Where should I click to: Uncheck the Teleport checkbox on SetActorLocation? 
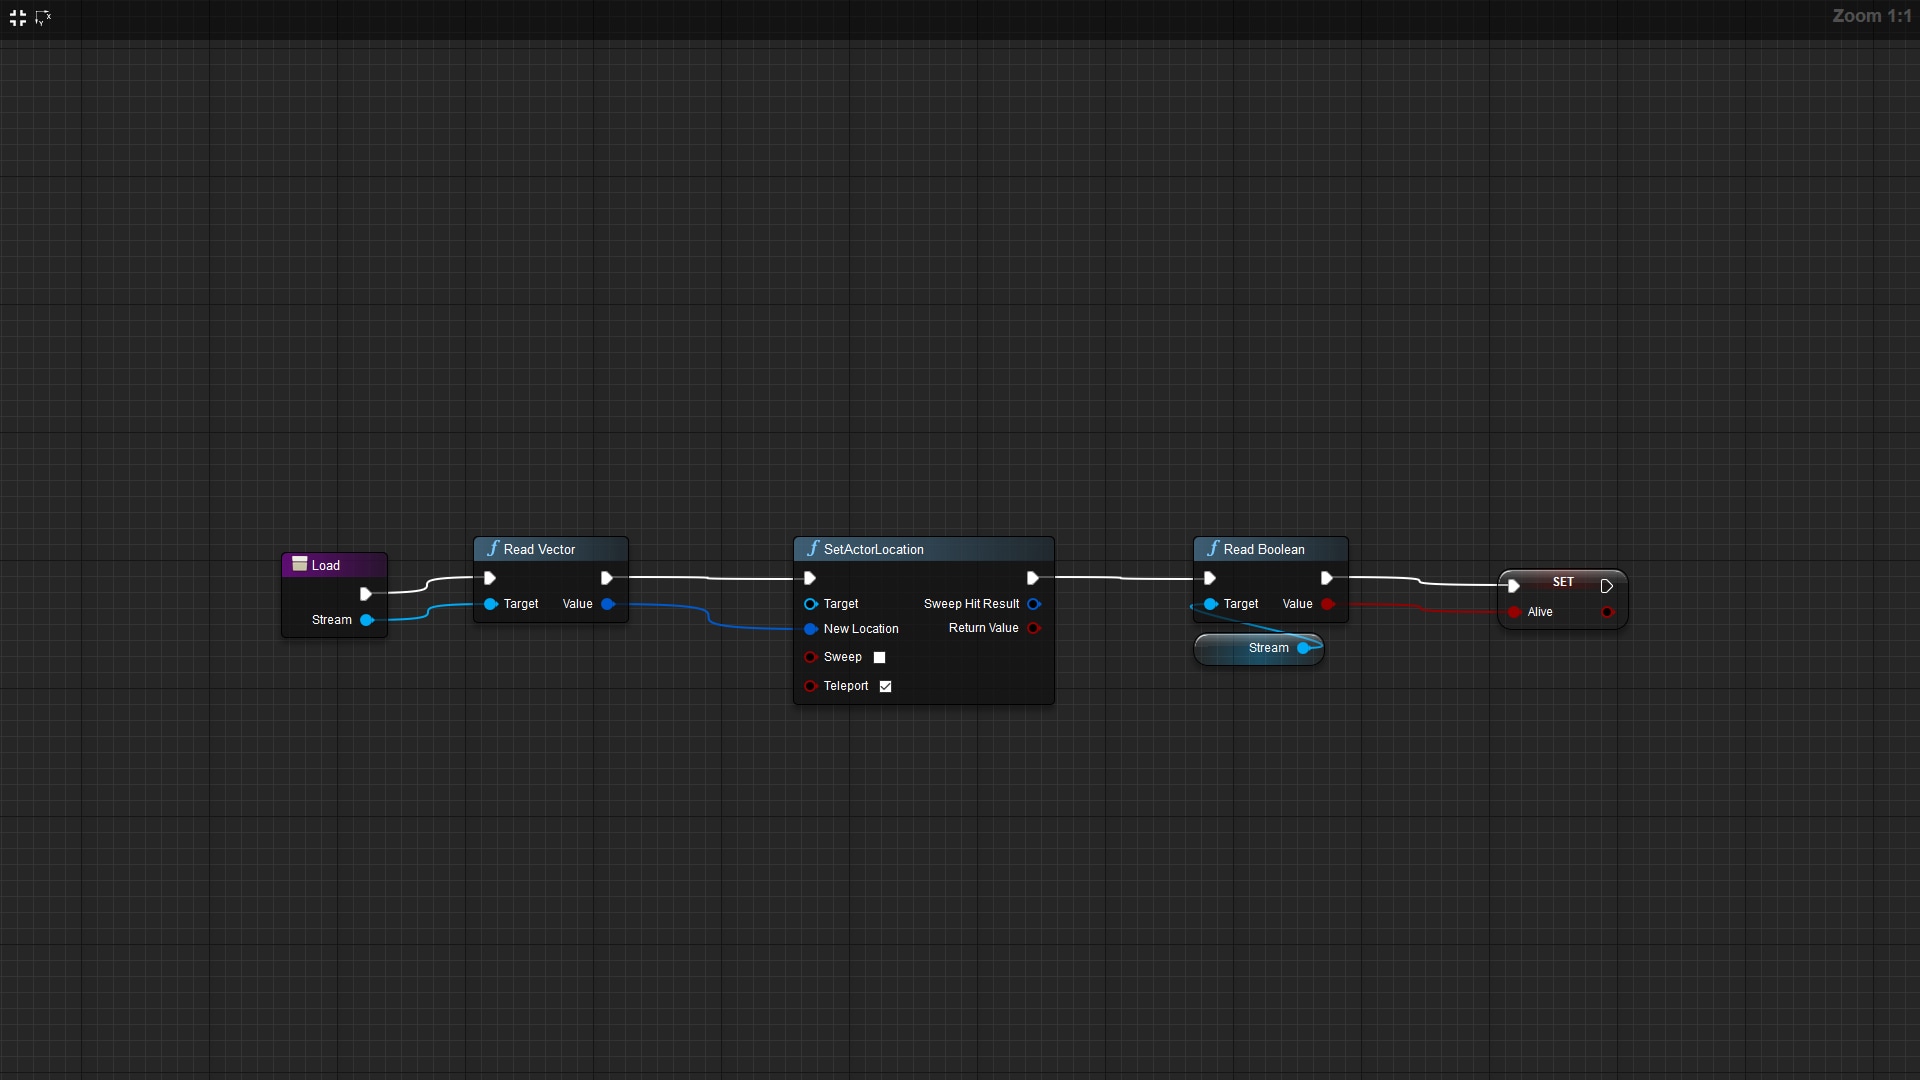pos(884,686)
